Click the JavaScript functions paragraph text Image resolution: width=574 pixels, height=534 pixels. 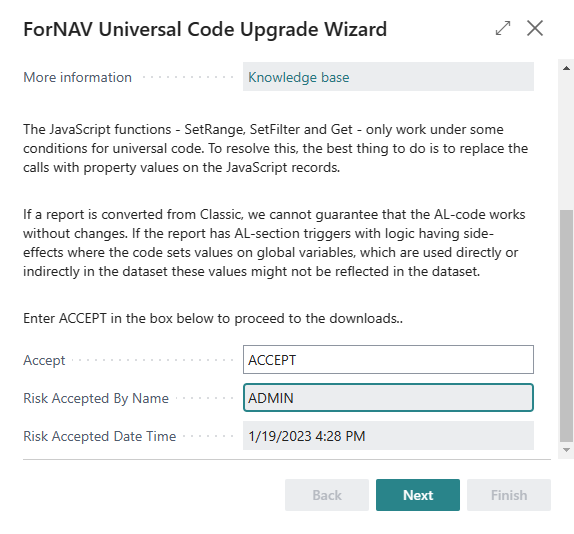tap(275, 148)
